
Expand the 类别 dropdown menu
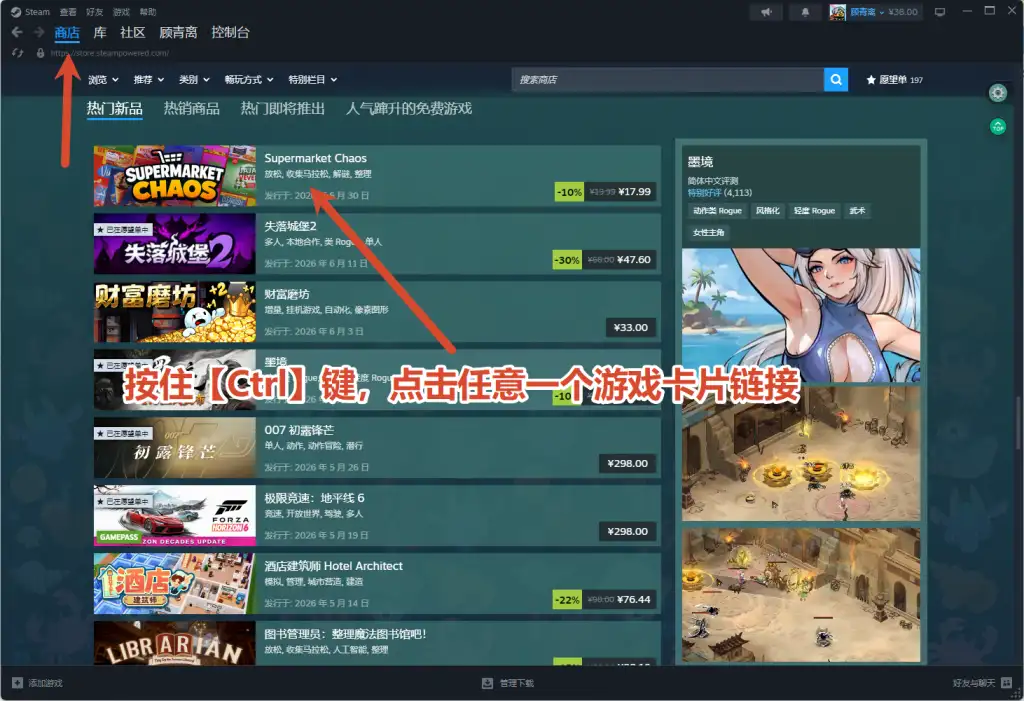tap(194, 80)
